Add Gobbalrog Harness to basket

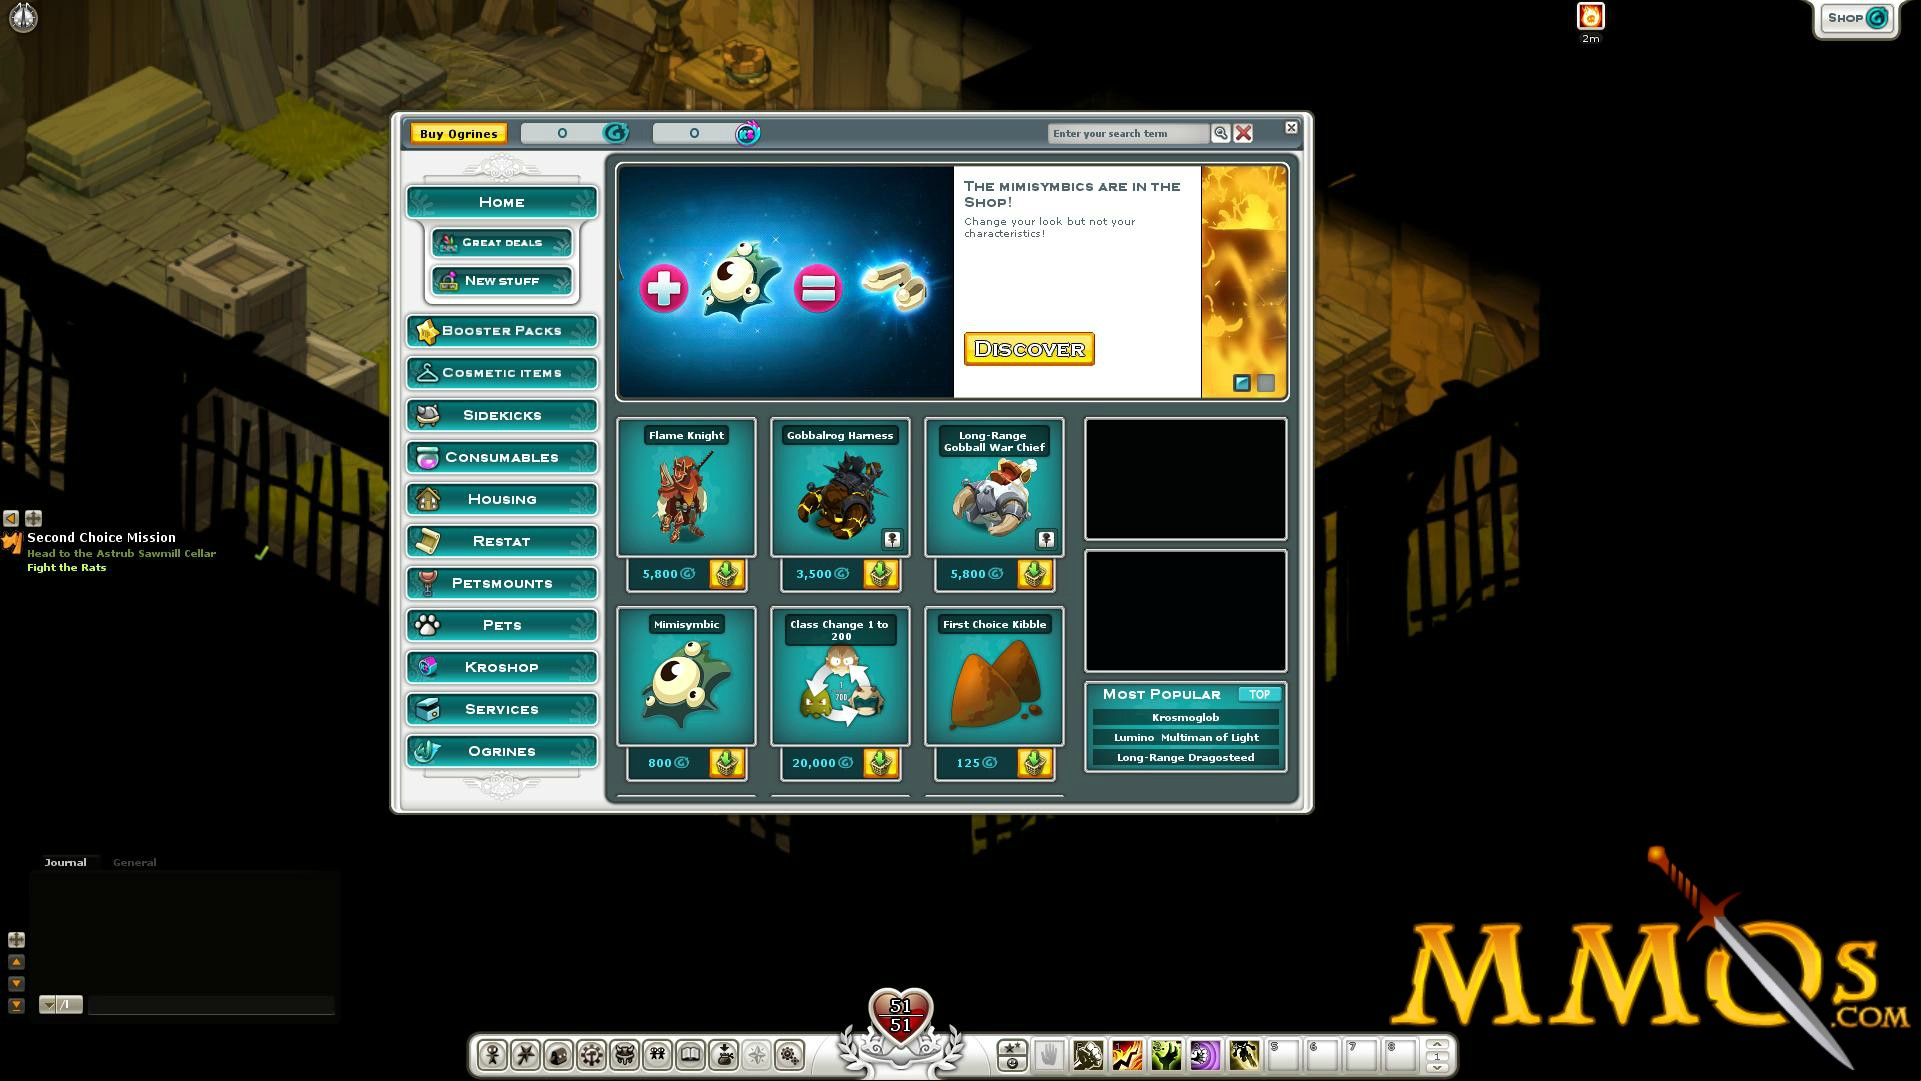pos(881,574)
